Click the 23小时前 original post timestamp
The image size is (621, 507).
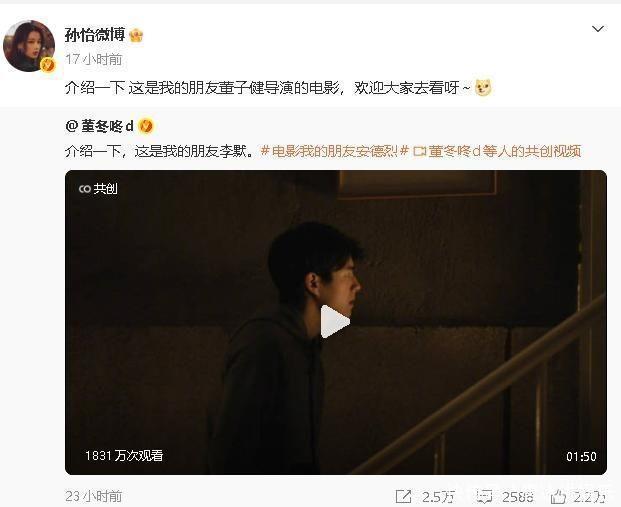coord(93,496)
